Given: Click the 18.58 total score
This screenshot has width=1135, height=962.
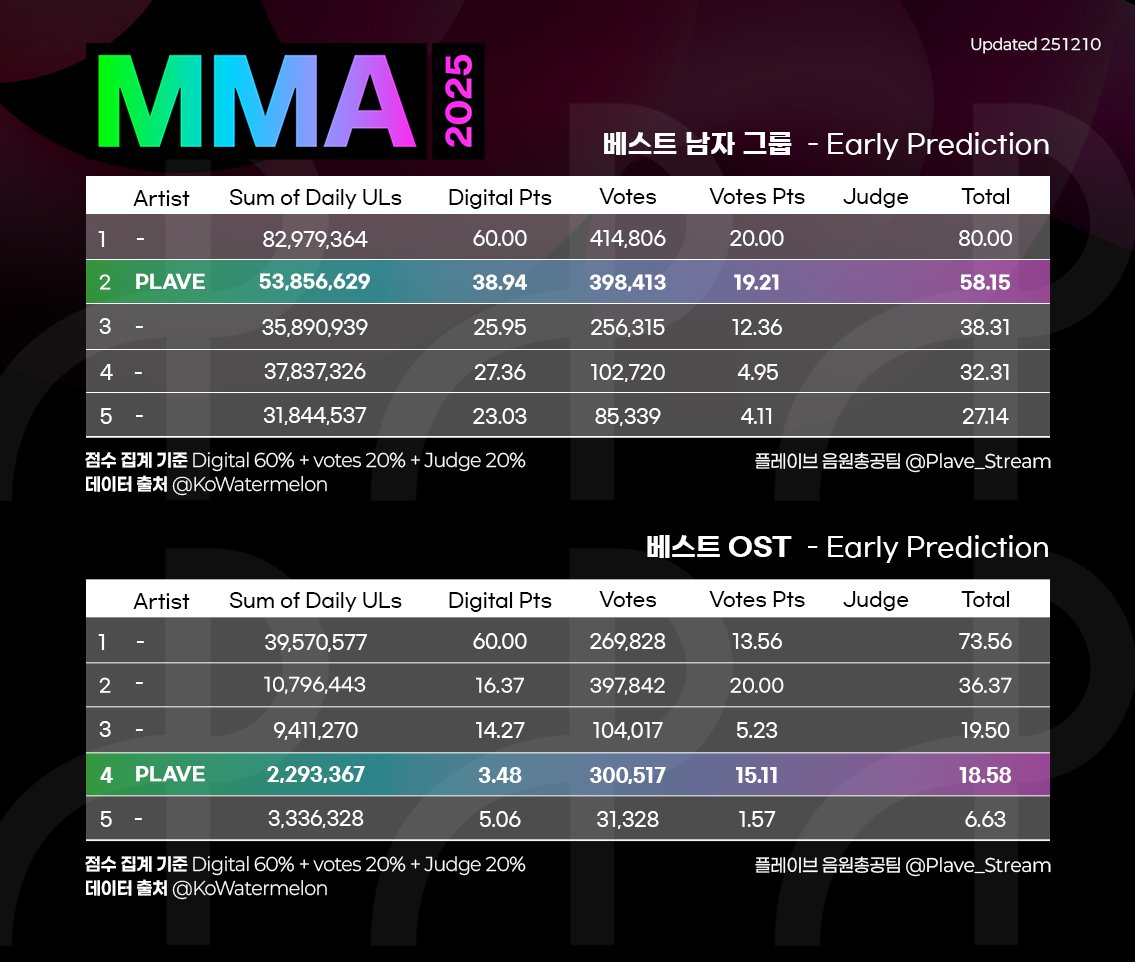Looking at the screenshot, I should pyautogui.click(x=985, y=775).
